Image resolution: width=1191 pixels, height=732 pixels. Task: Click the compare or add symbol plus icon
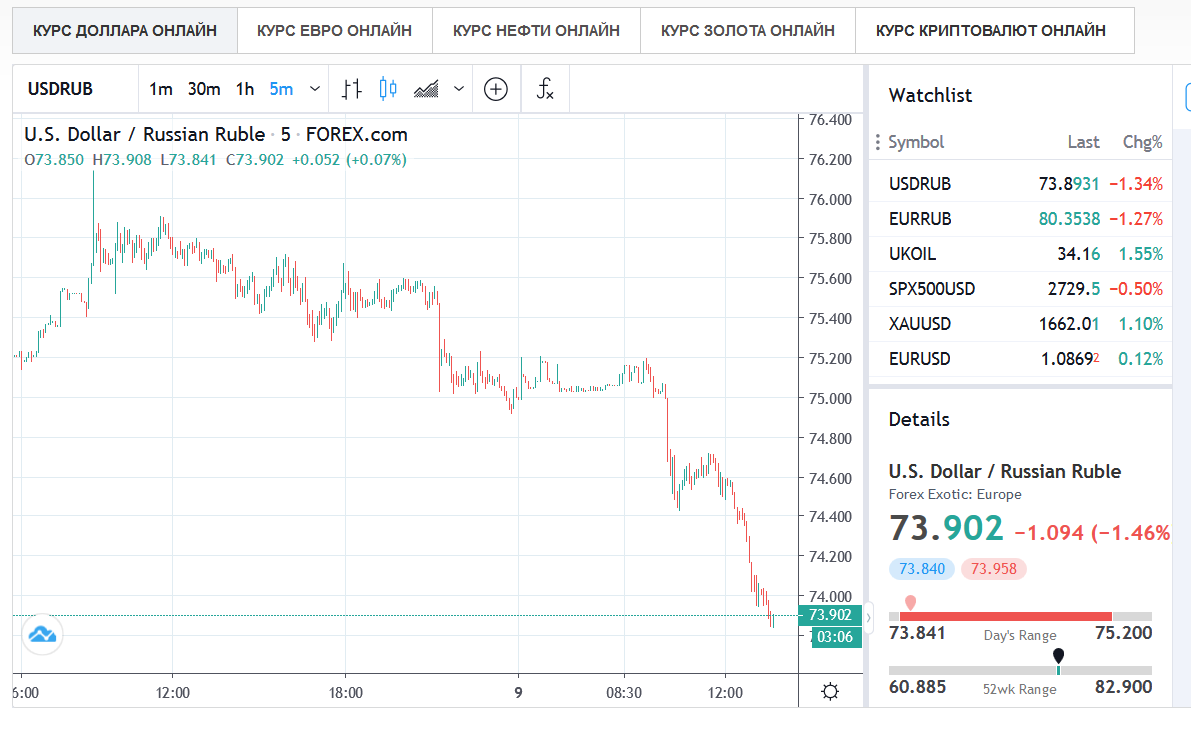496,89
